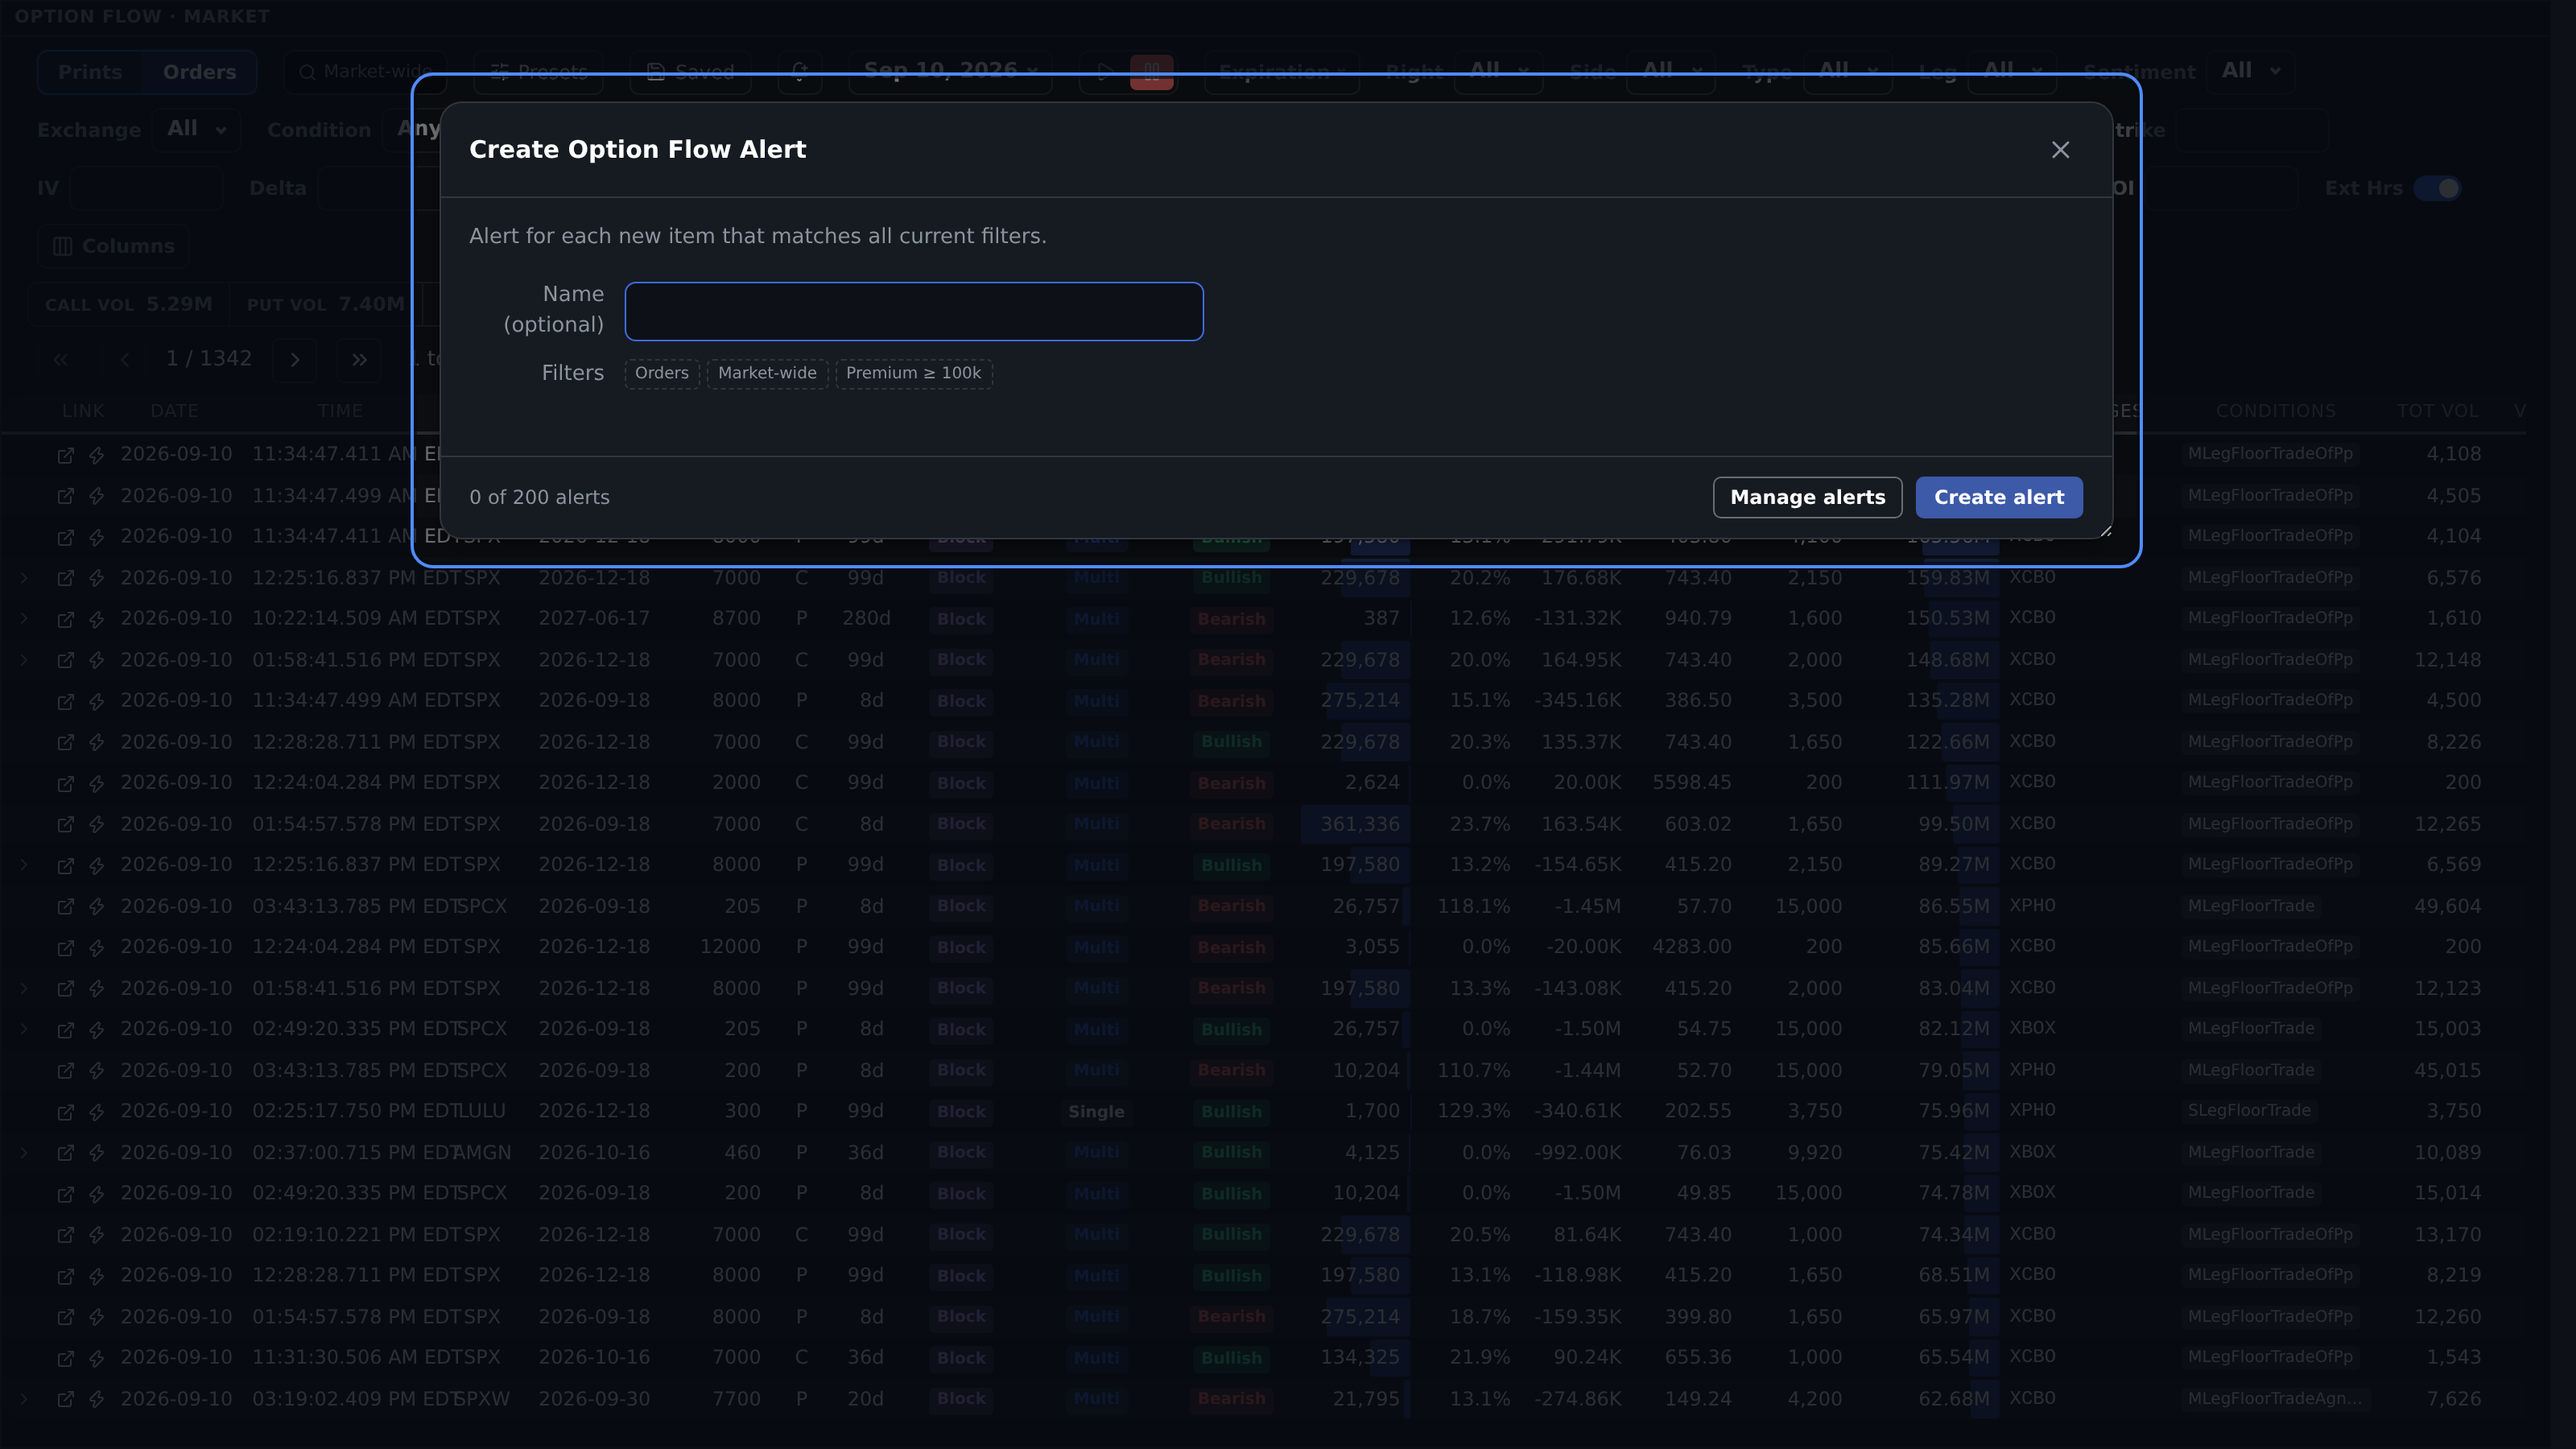Click the Market-wide filter chip in dialog

tap(767, 373)
